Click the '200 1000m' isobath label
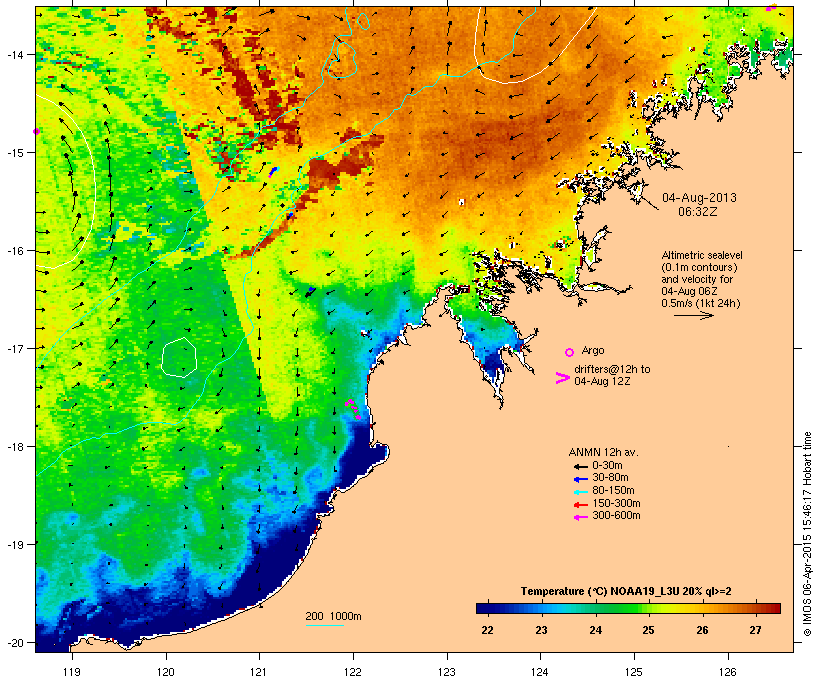This screenshot has height=680, width=820. click(x=333, y=616)
